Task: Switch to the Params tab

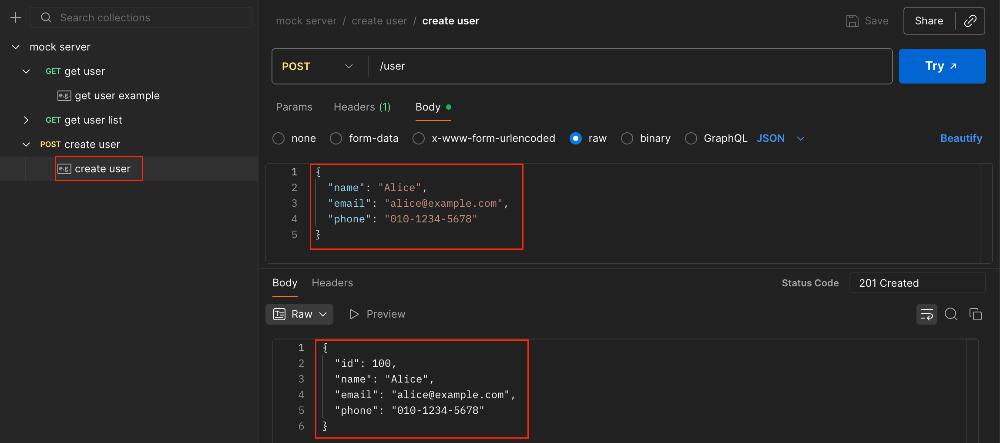Action: point(294,107)
